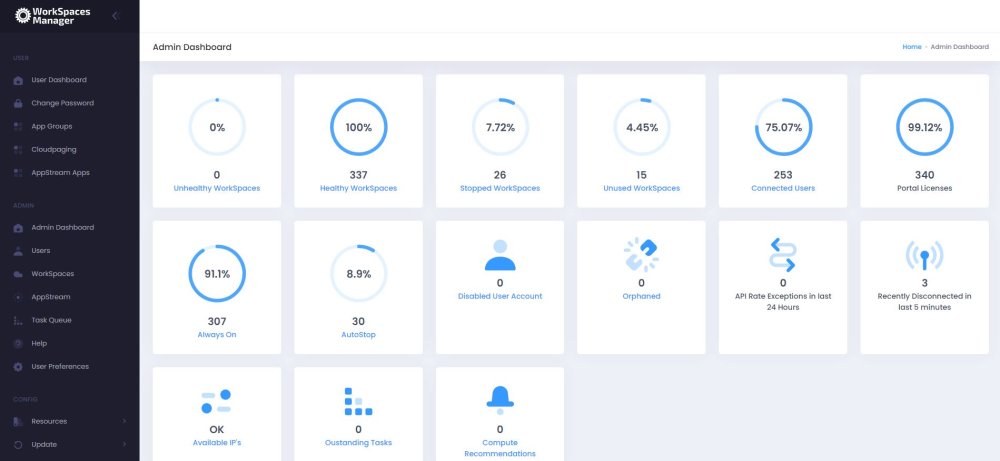Click the Help question mark icon
Screen dimensions: 1000x461
(x=18, y=344)
